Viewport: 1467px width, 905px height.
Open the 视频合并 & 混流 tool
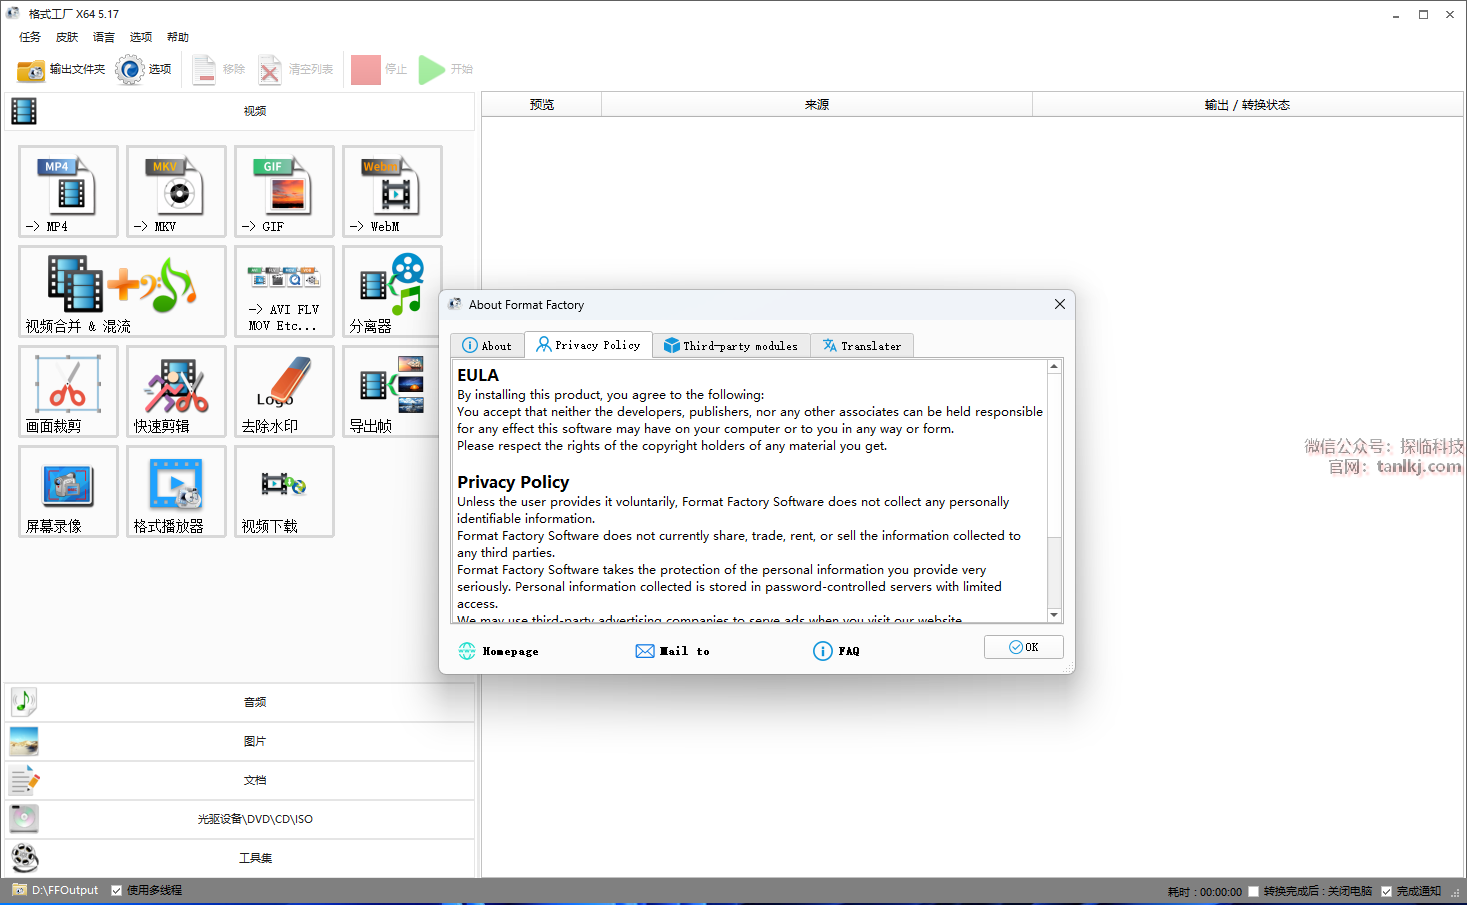pos(122,291)
